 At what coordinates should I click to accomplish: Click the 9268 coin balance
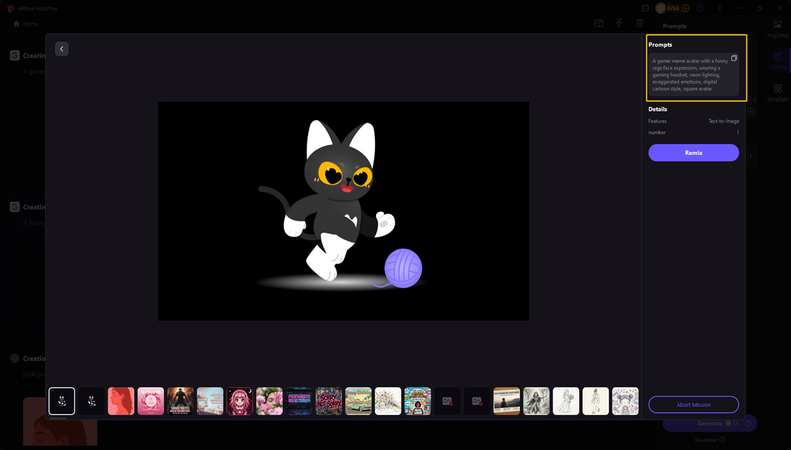click(x=674, y=8)
